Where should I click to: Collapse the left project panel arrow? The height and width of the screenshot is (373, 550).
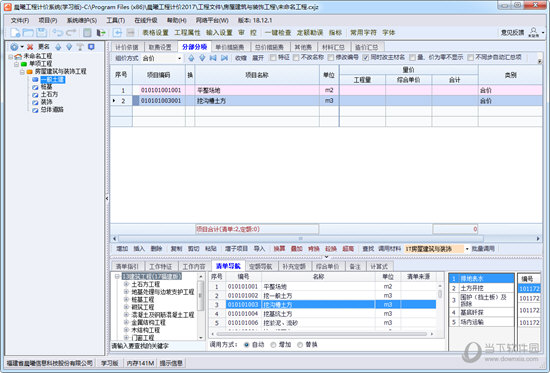pyautogui.click(x=107, y=198)
